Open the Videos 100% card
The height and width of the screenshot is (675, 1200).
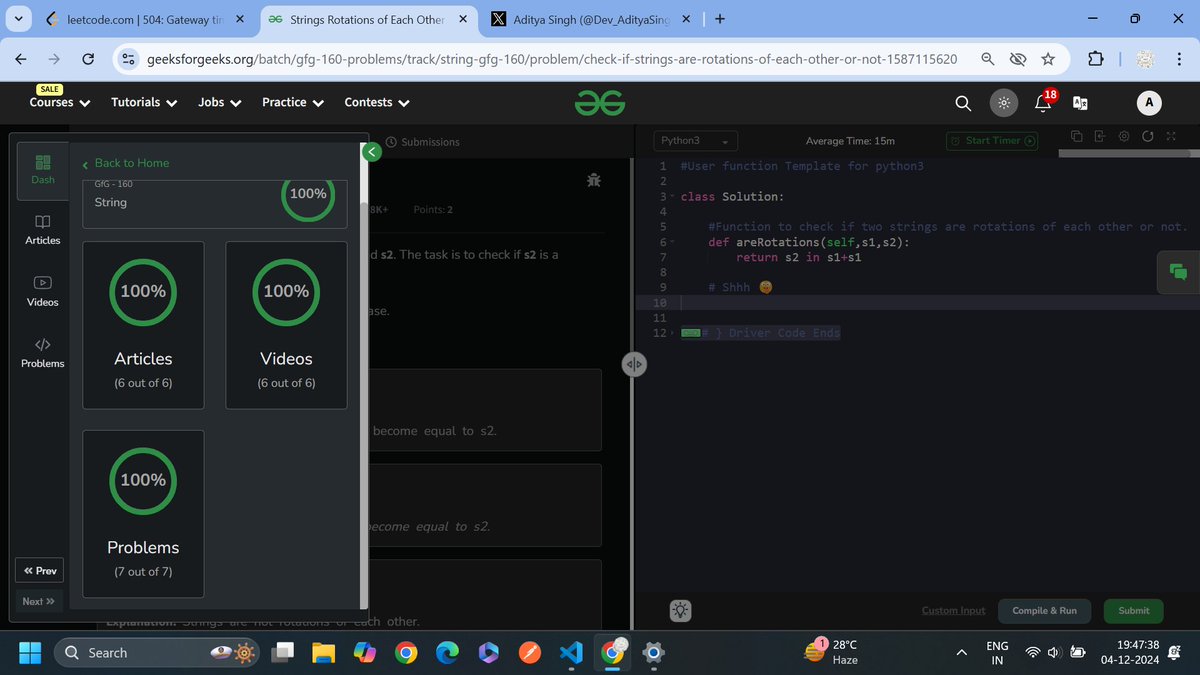pos(286,325)
